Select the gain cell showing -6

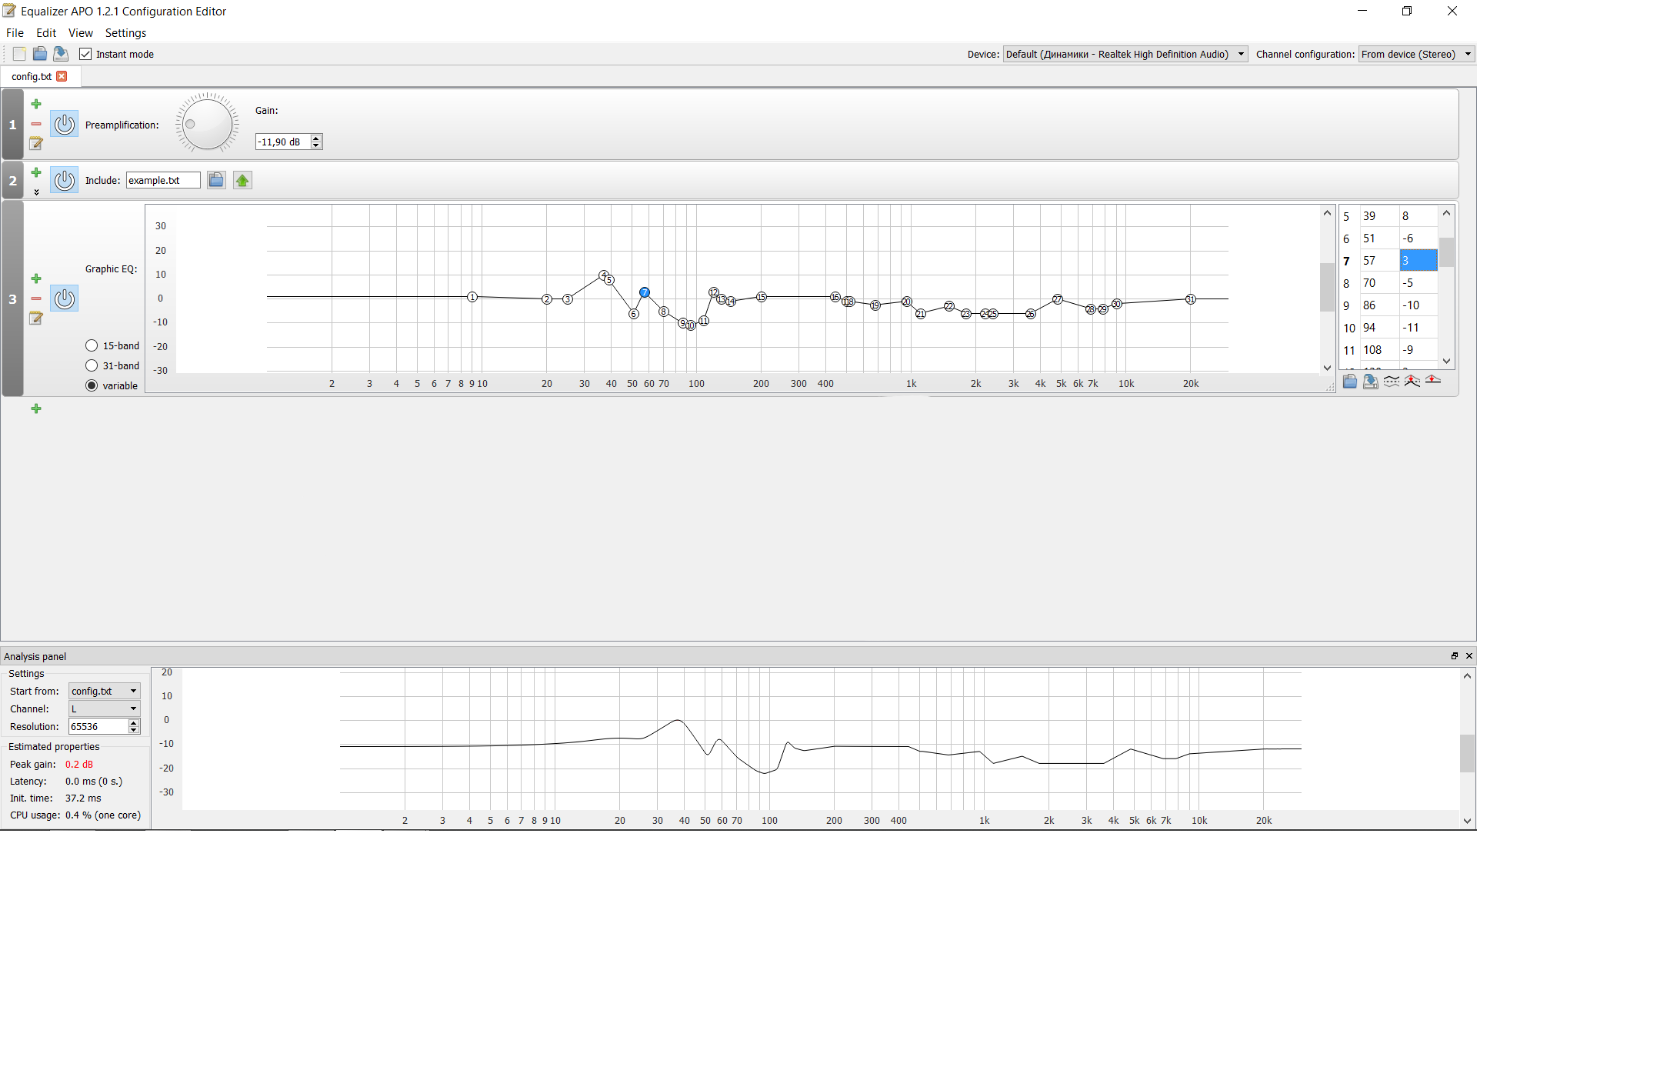tap(1418, 239)
